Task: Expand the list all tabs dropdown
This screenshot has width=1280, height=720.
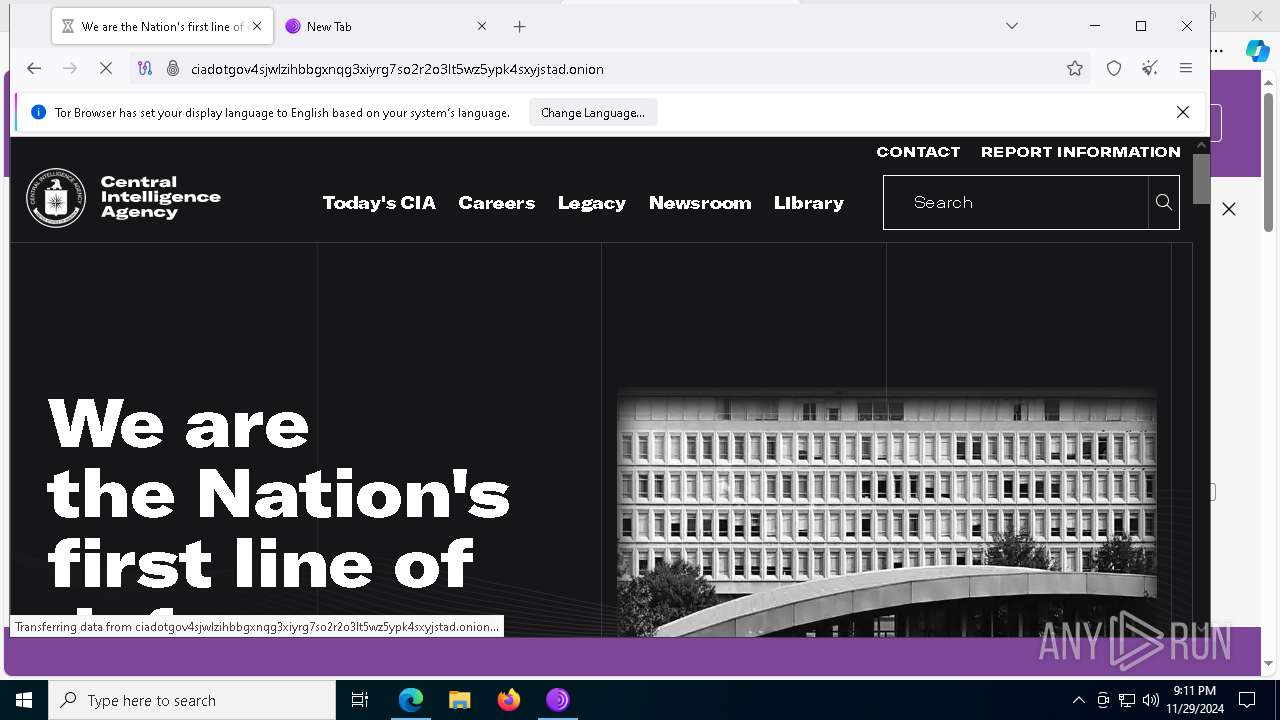Action: tap(1012, 26)
